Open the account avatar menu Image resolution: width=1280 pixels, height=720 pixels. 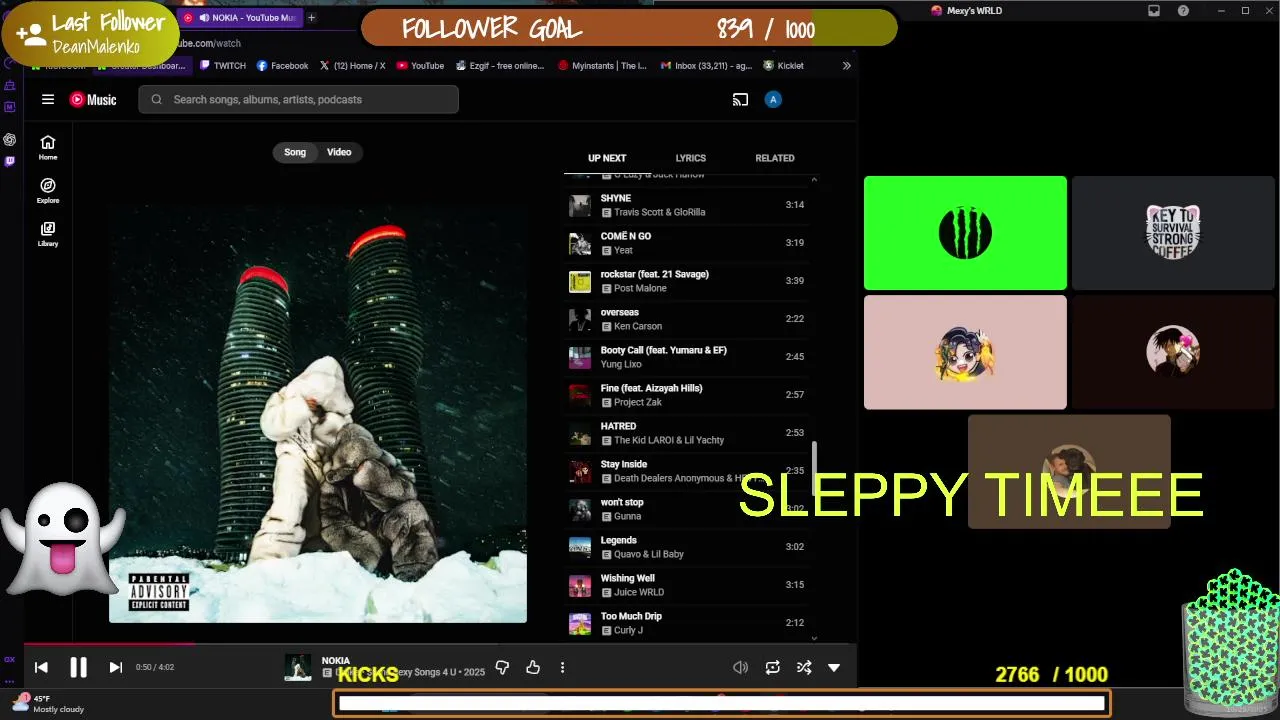(x=772, y=99)
